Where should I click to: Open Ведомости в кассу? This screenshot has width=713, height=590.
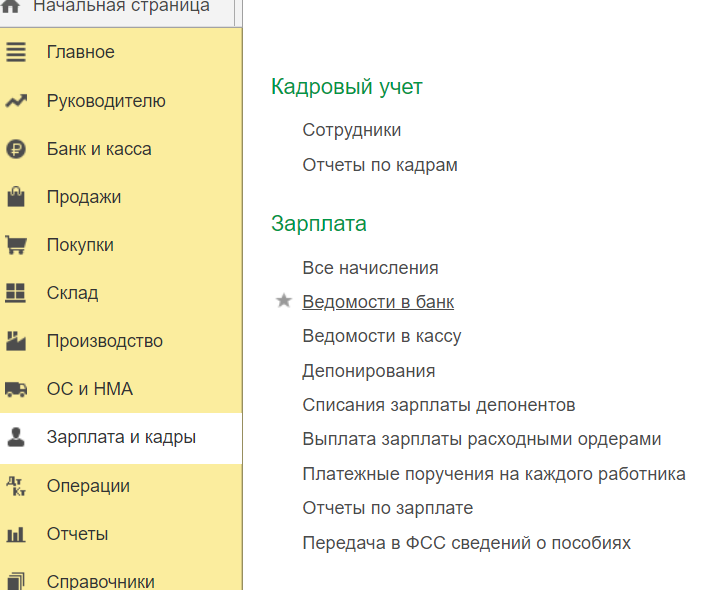pyautogui.click(x=381, y=336)
